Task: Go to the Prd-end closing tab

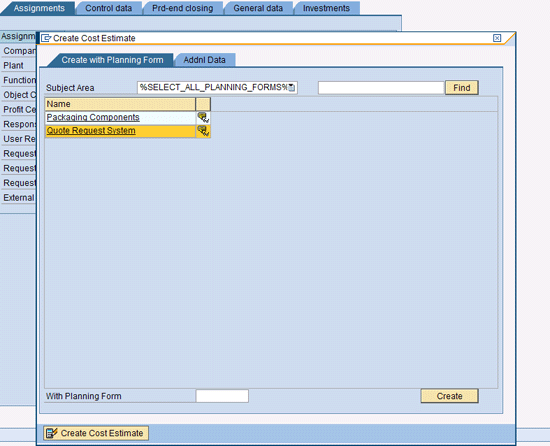Action: click(x=182, y=8)
